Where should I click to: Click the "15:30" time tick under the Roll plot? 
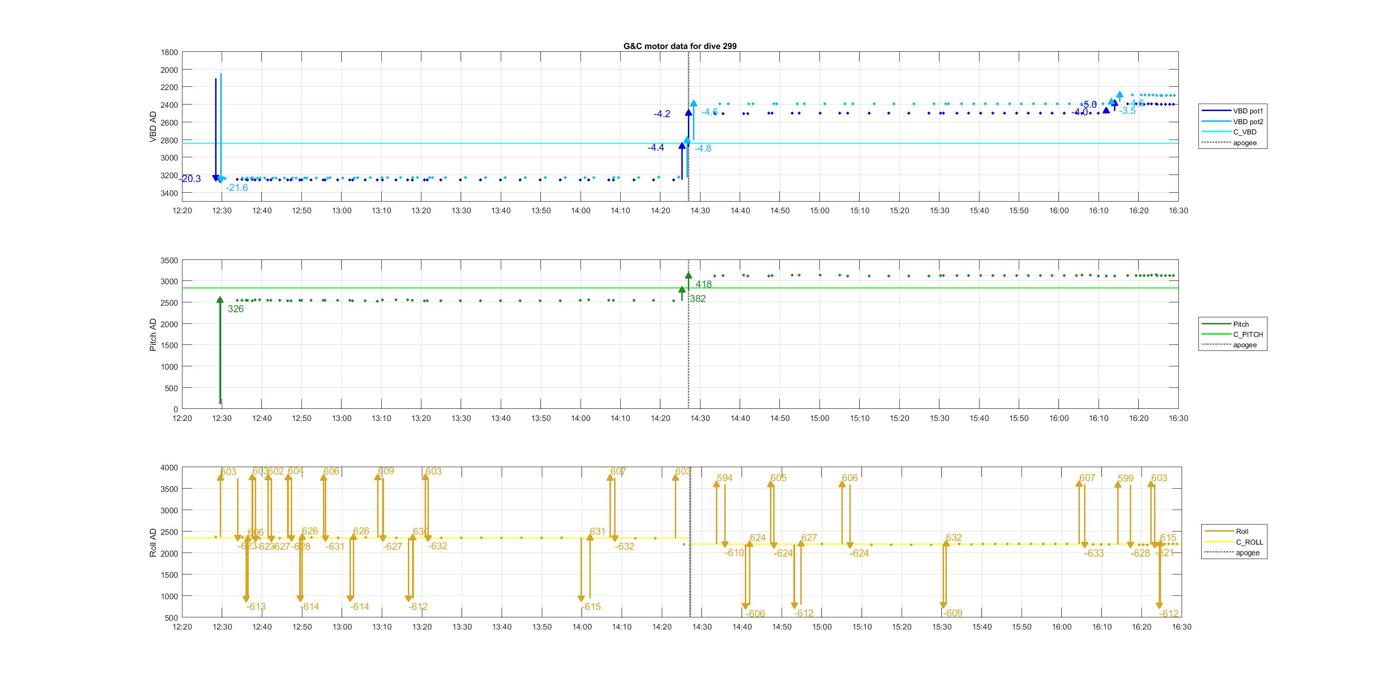pyautogui.click(x=940, y=627)
